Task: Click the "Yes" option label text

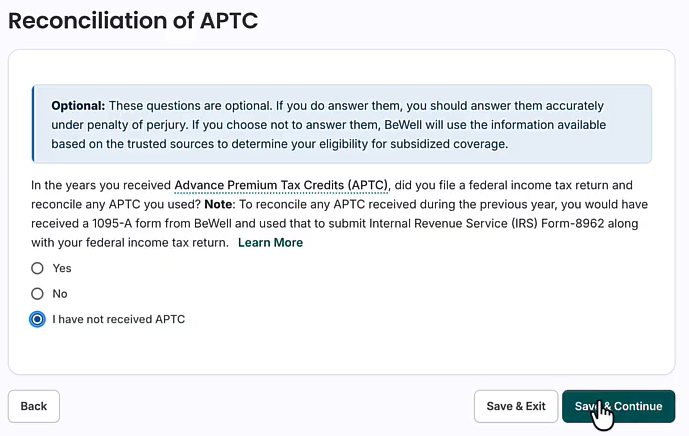Action: click(62, 268)
